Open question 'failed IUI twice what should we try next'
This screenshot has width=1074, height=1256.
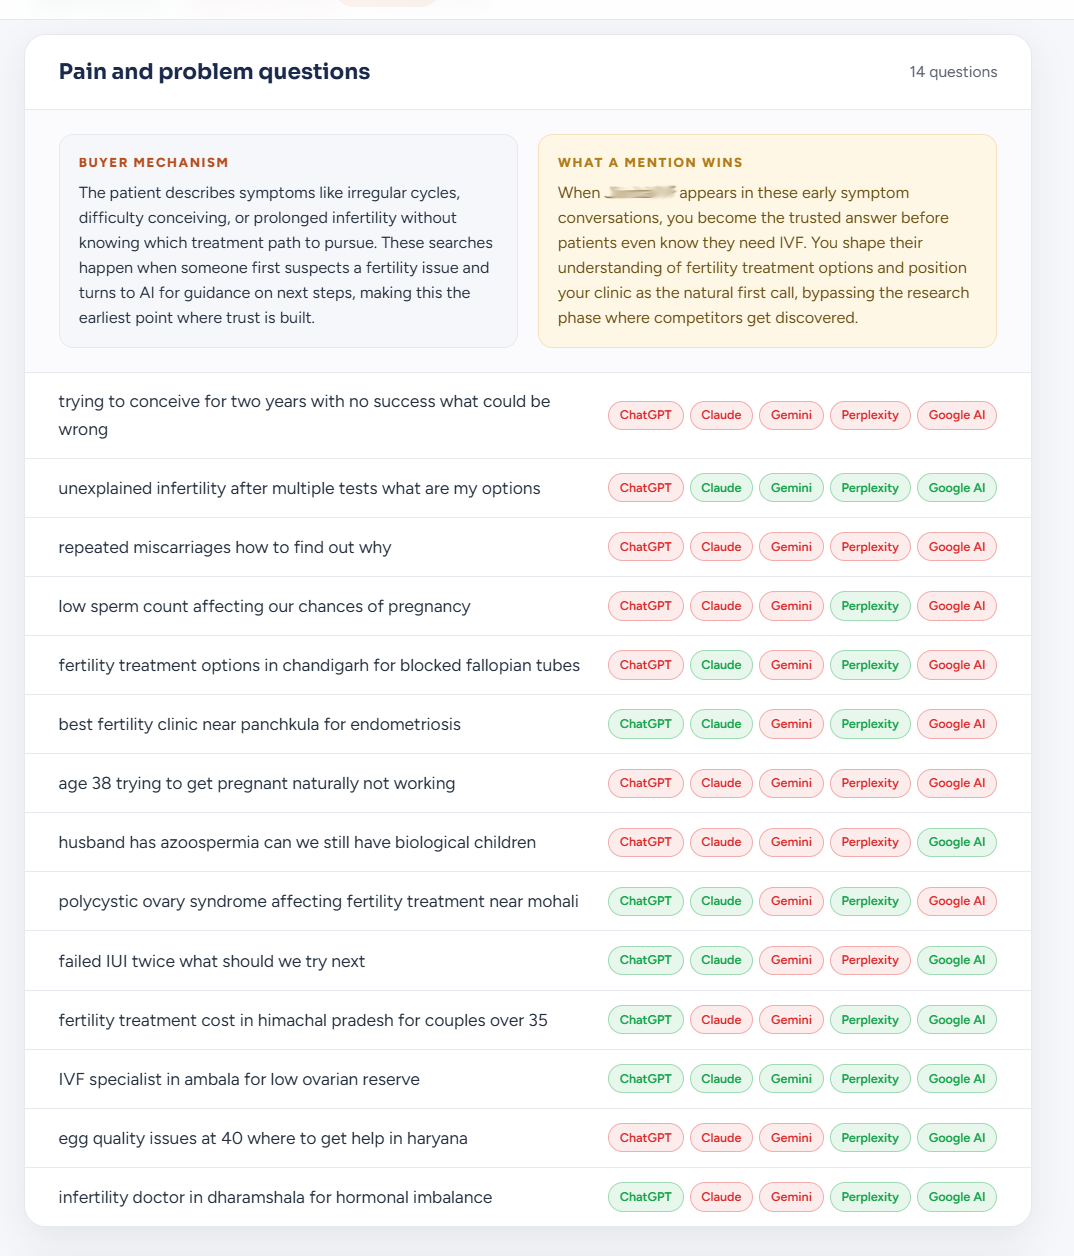coord(211,961)
